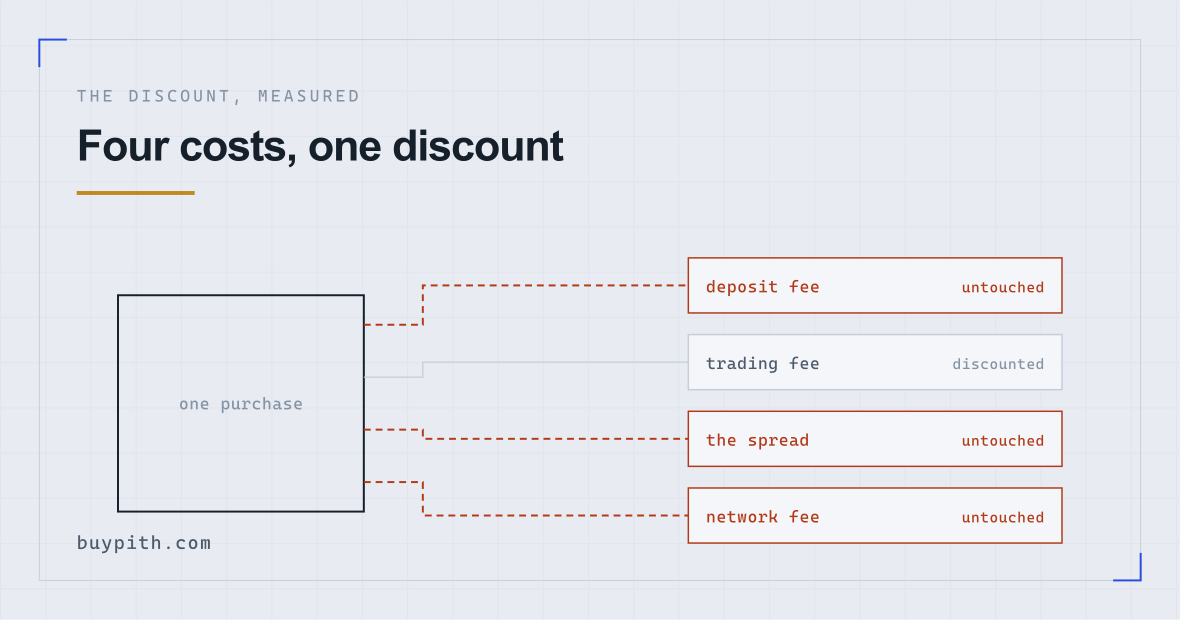Click the 'Four costs, one discount' headline

(x=320, y=146)
